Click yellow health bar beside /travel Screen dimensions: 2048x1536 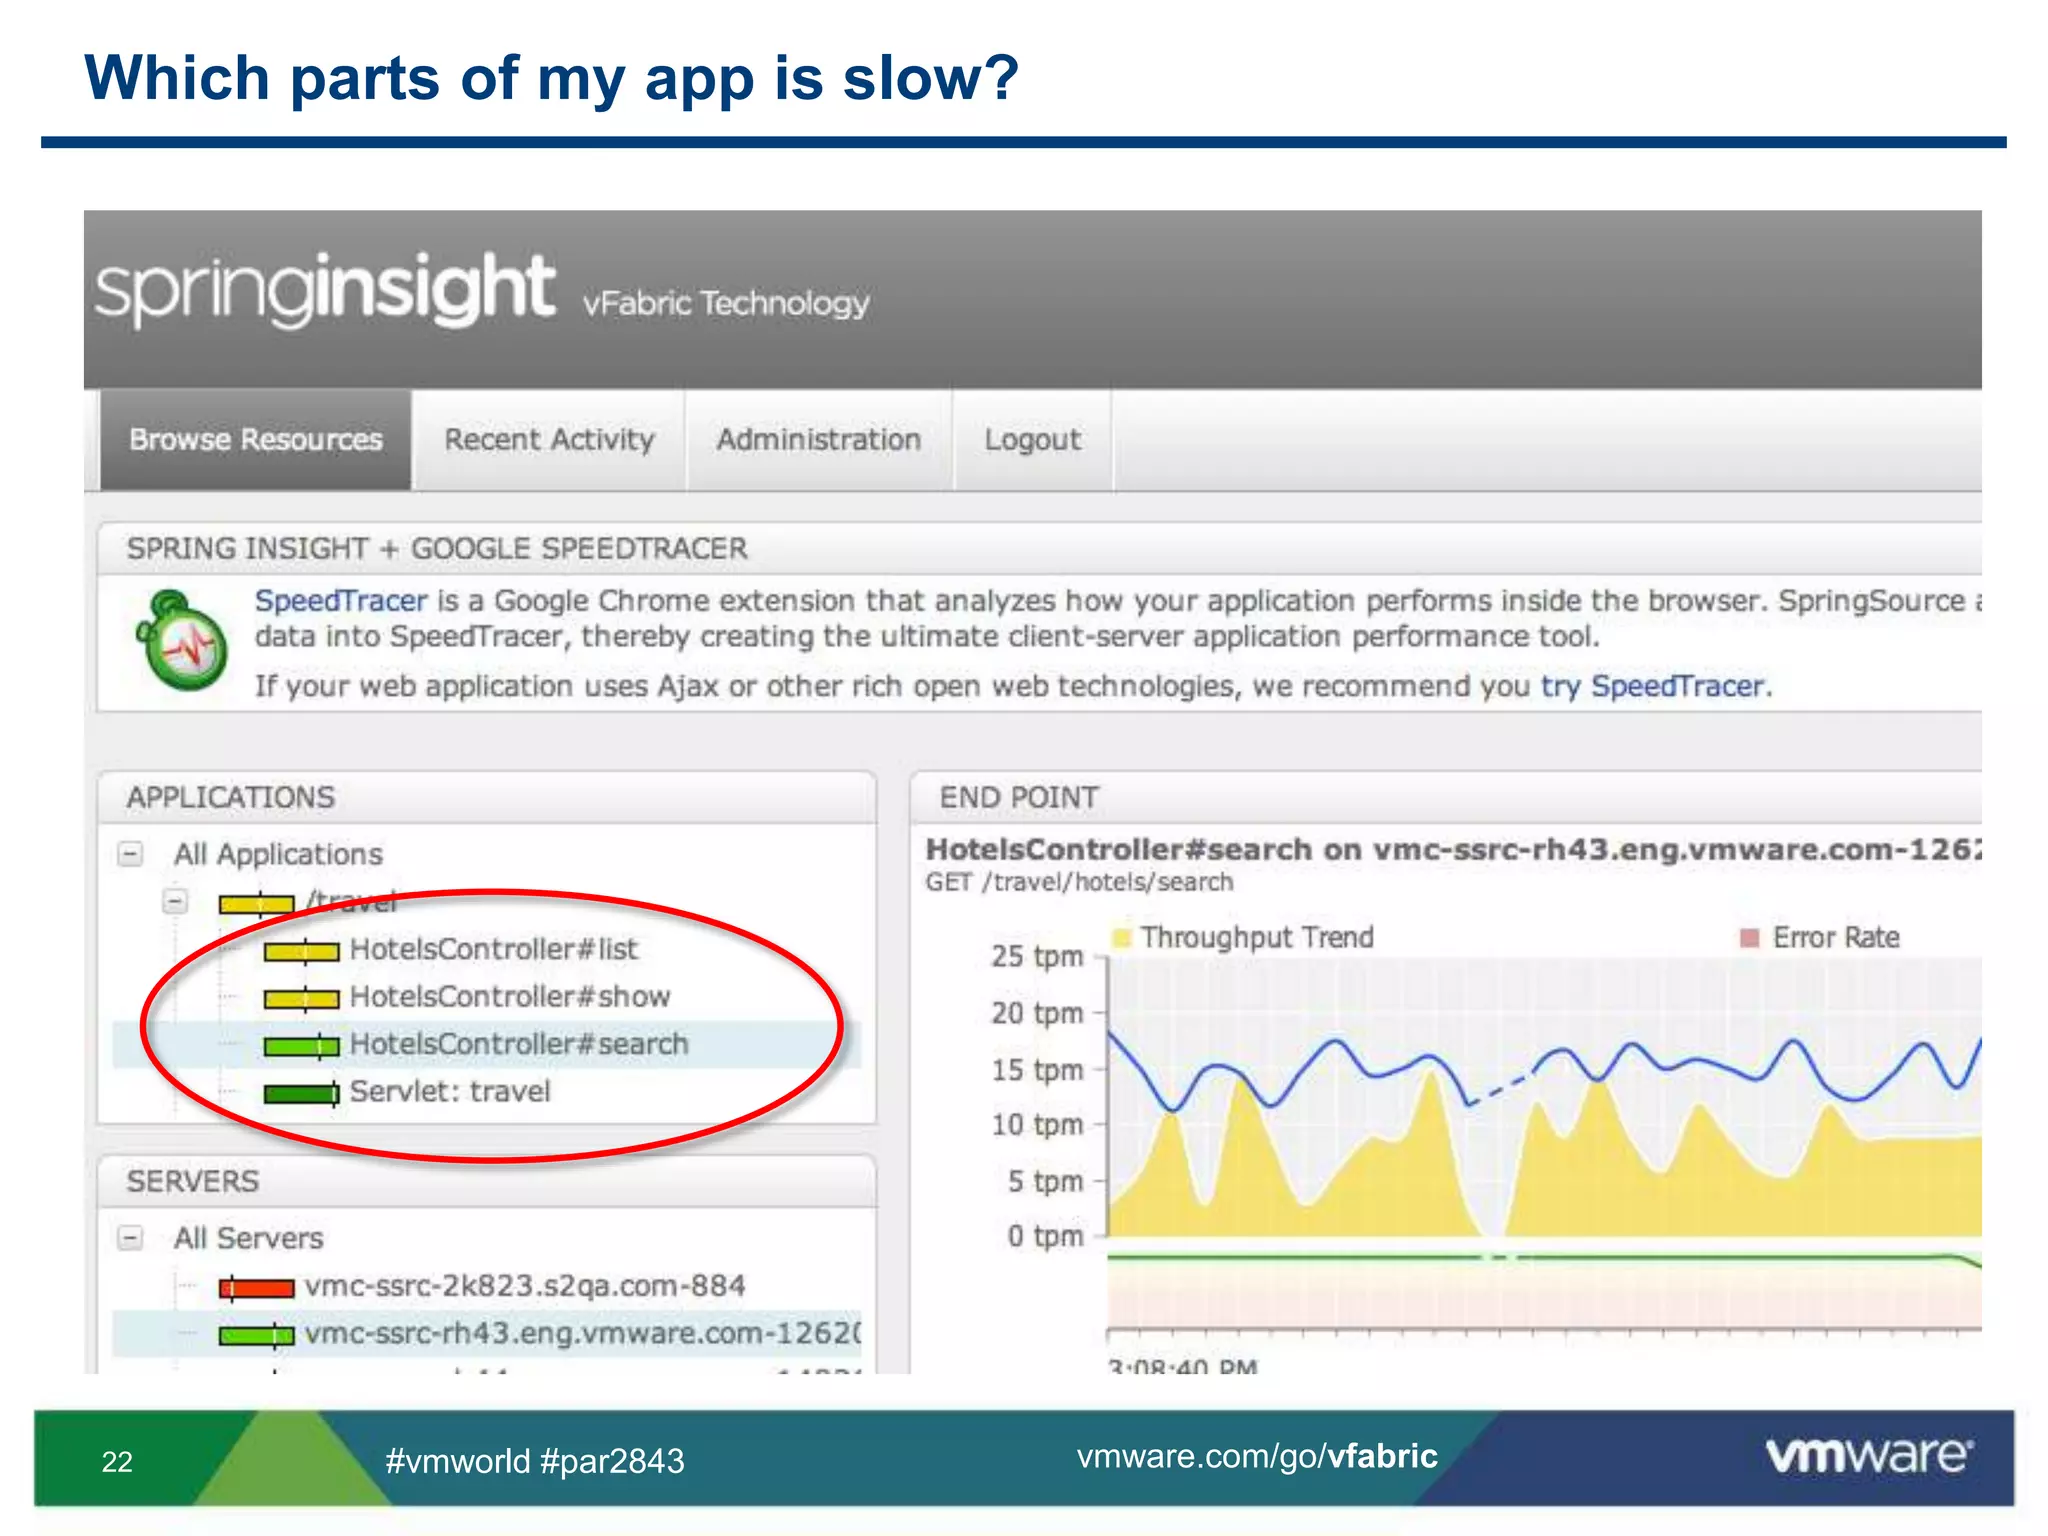(257, 904)
